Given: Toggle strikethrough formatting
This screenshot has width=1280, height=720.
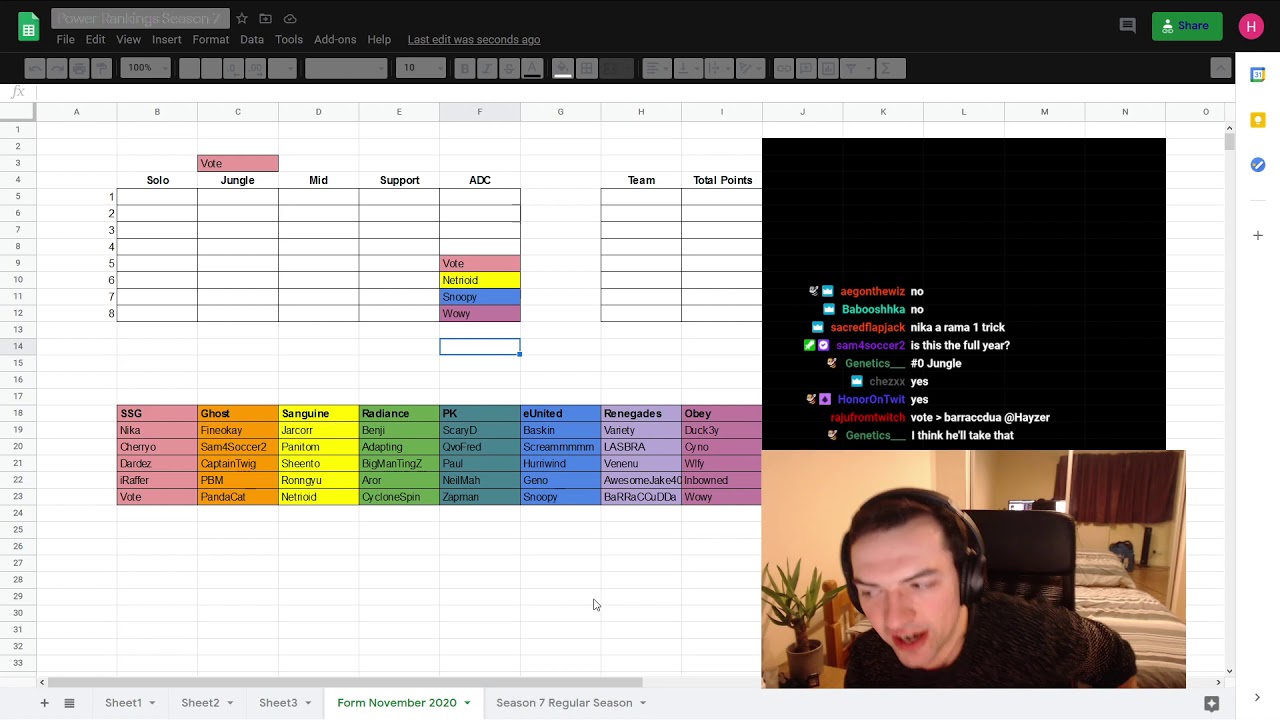Looking at the screenshot, I should [x=509, y=68].
